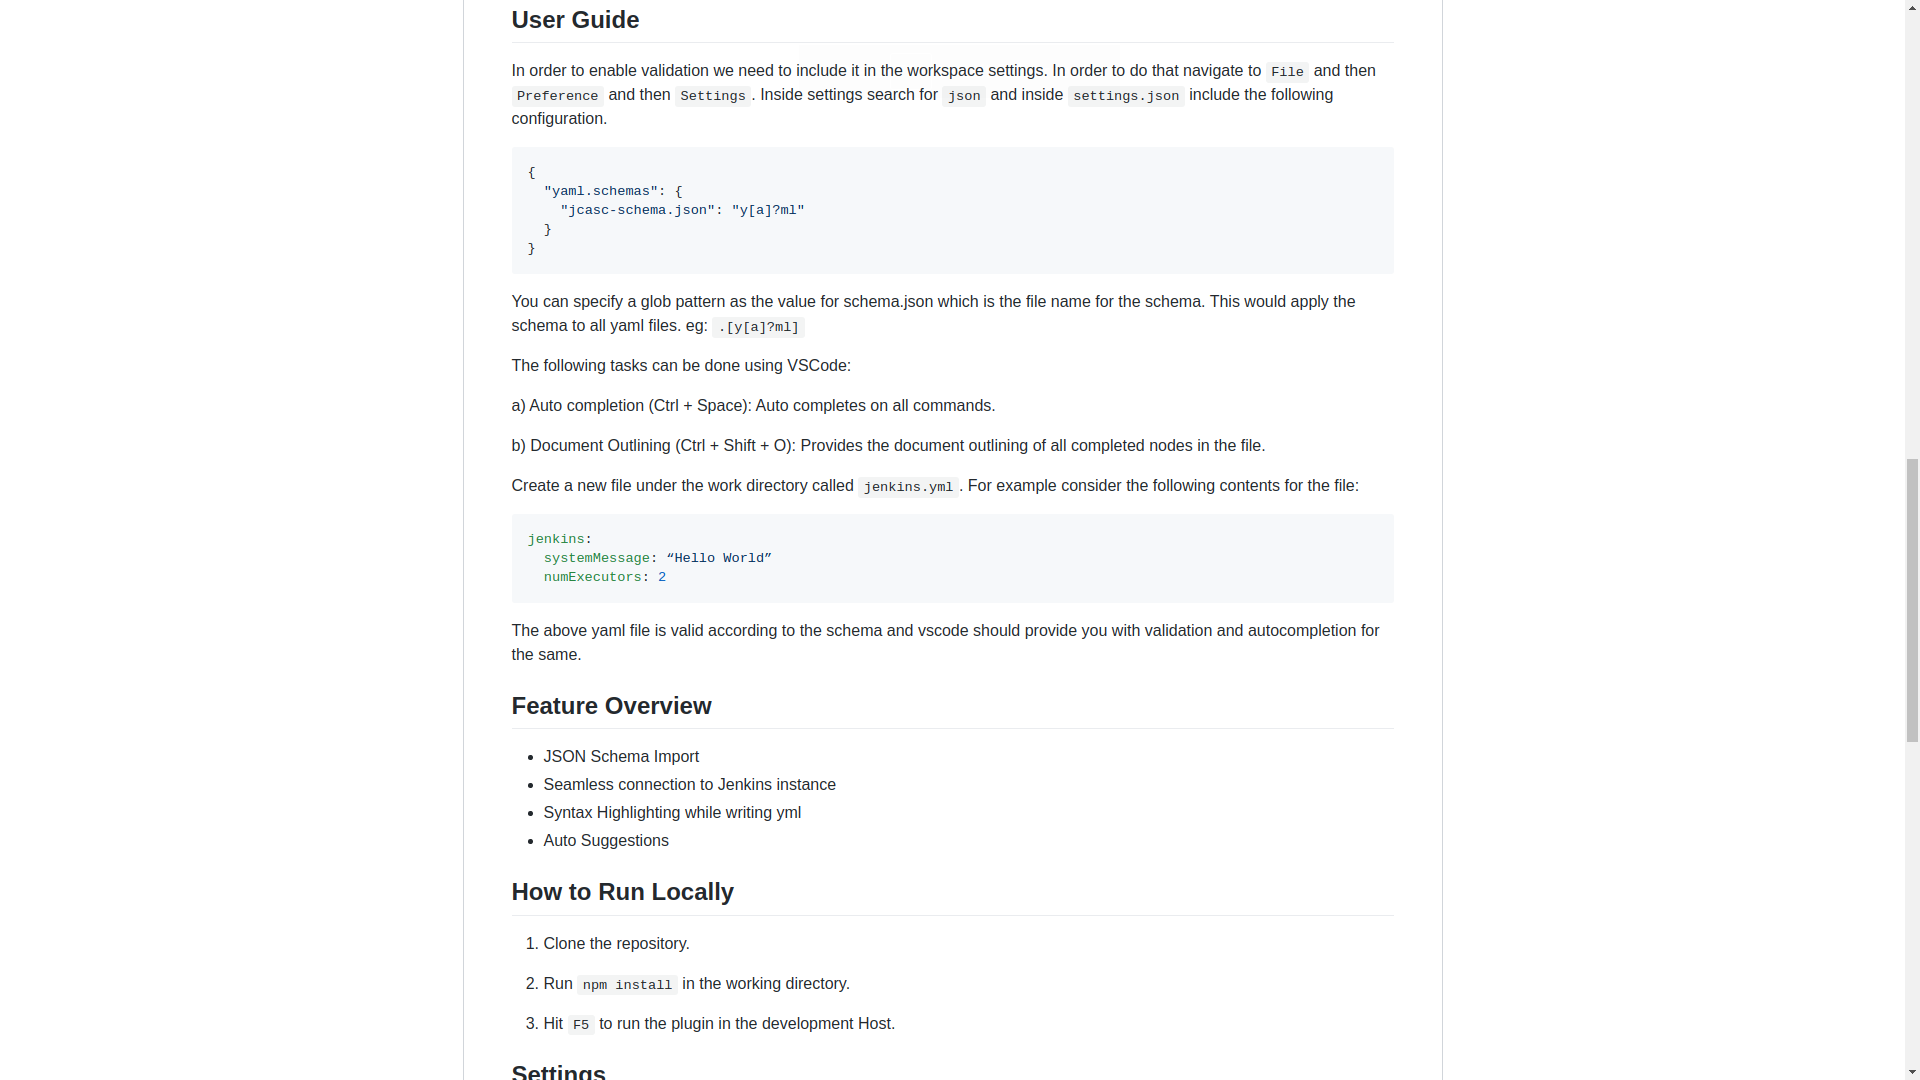Click the "Auto Suggestions" list item
Image resolution: width=1920 pixels, height=1080 pixels.
(606, 841)
